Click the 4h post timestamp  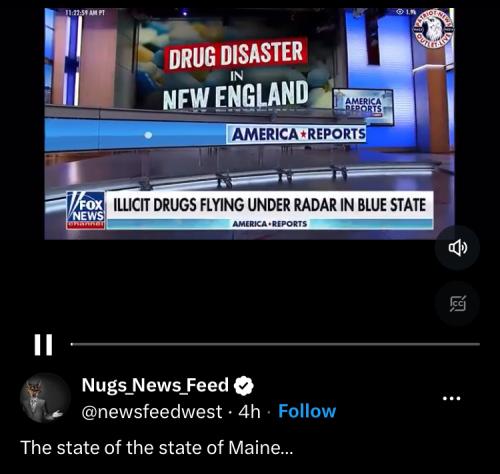coord(249,412)
